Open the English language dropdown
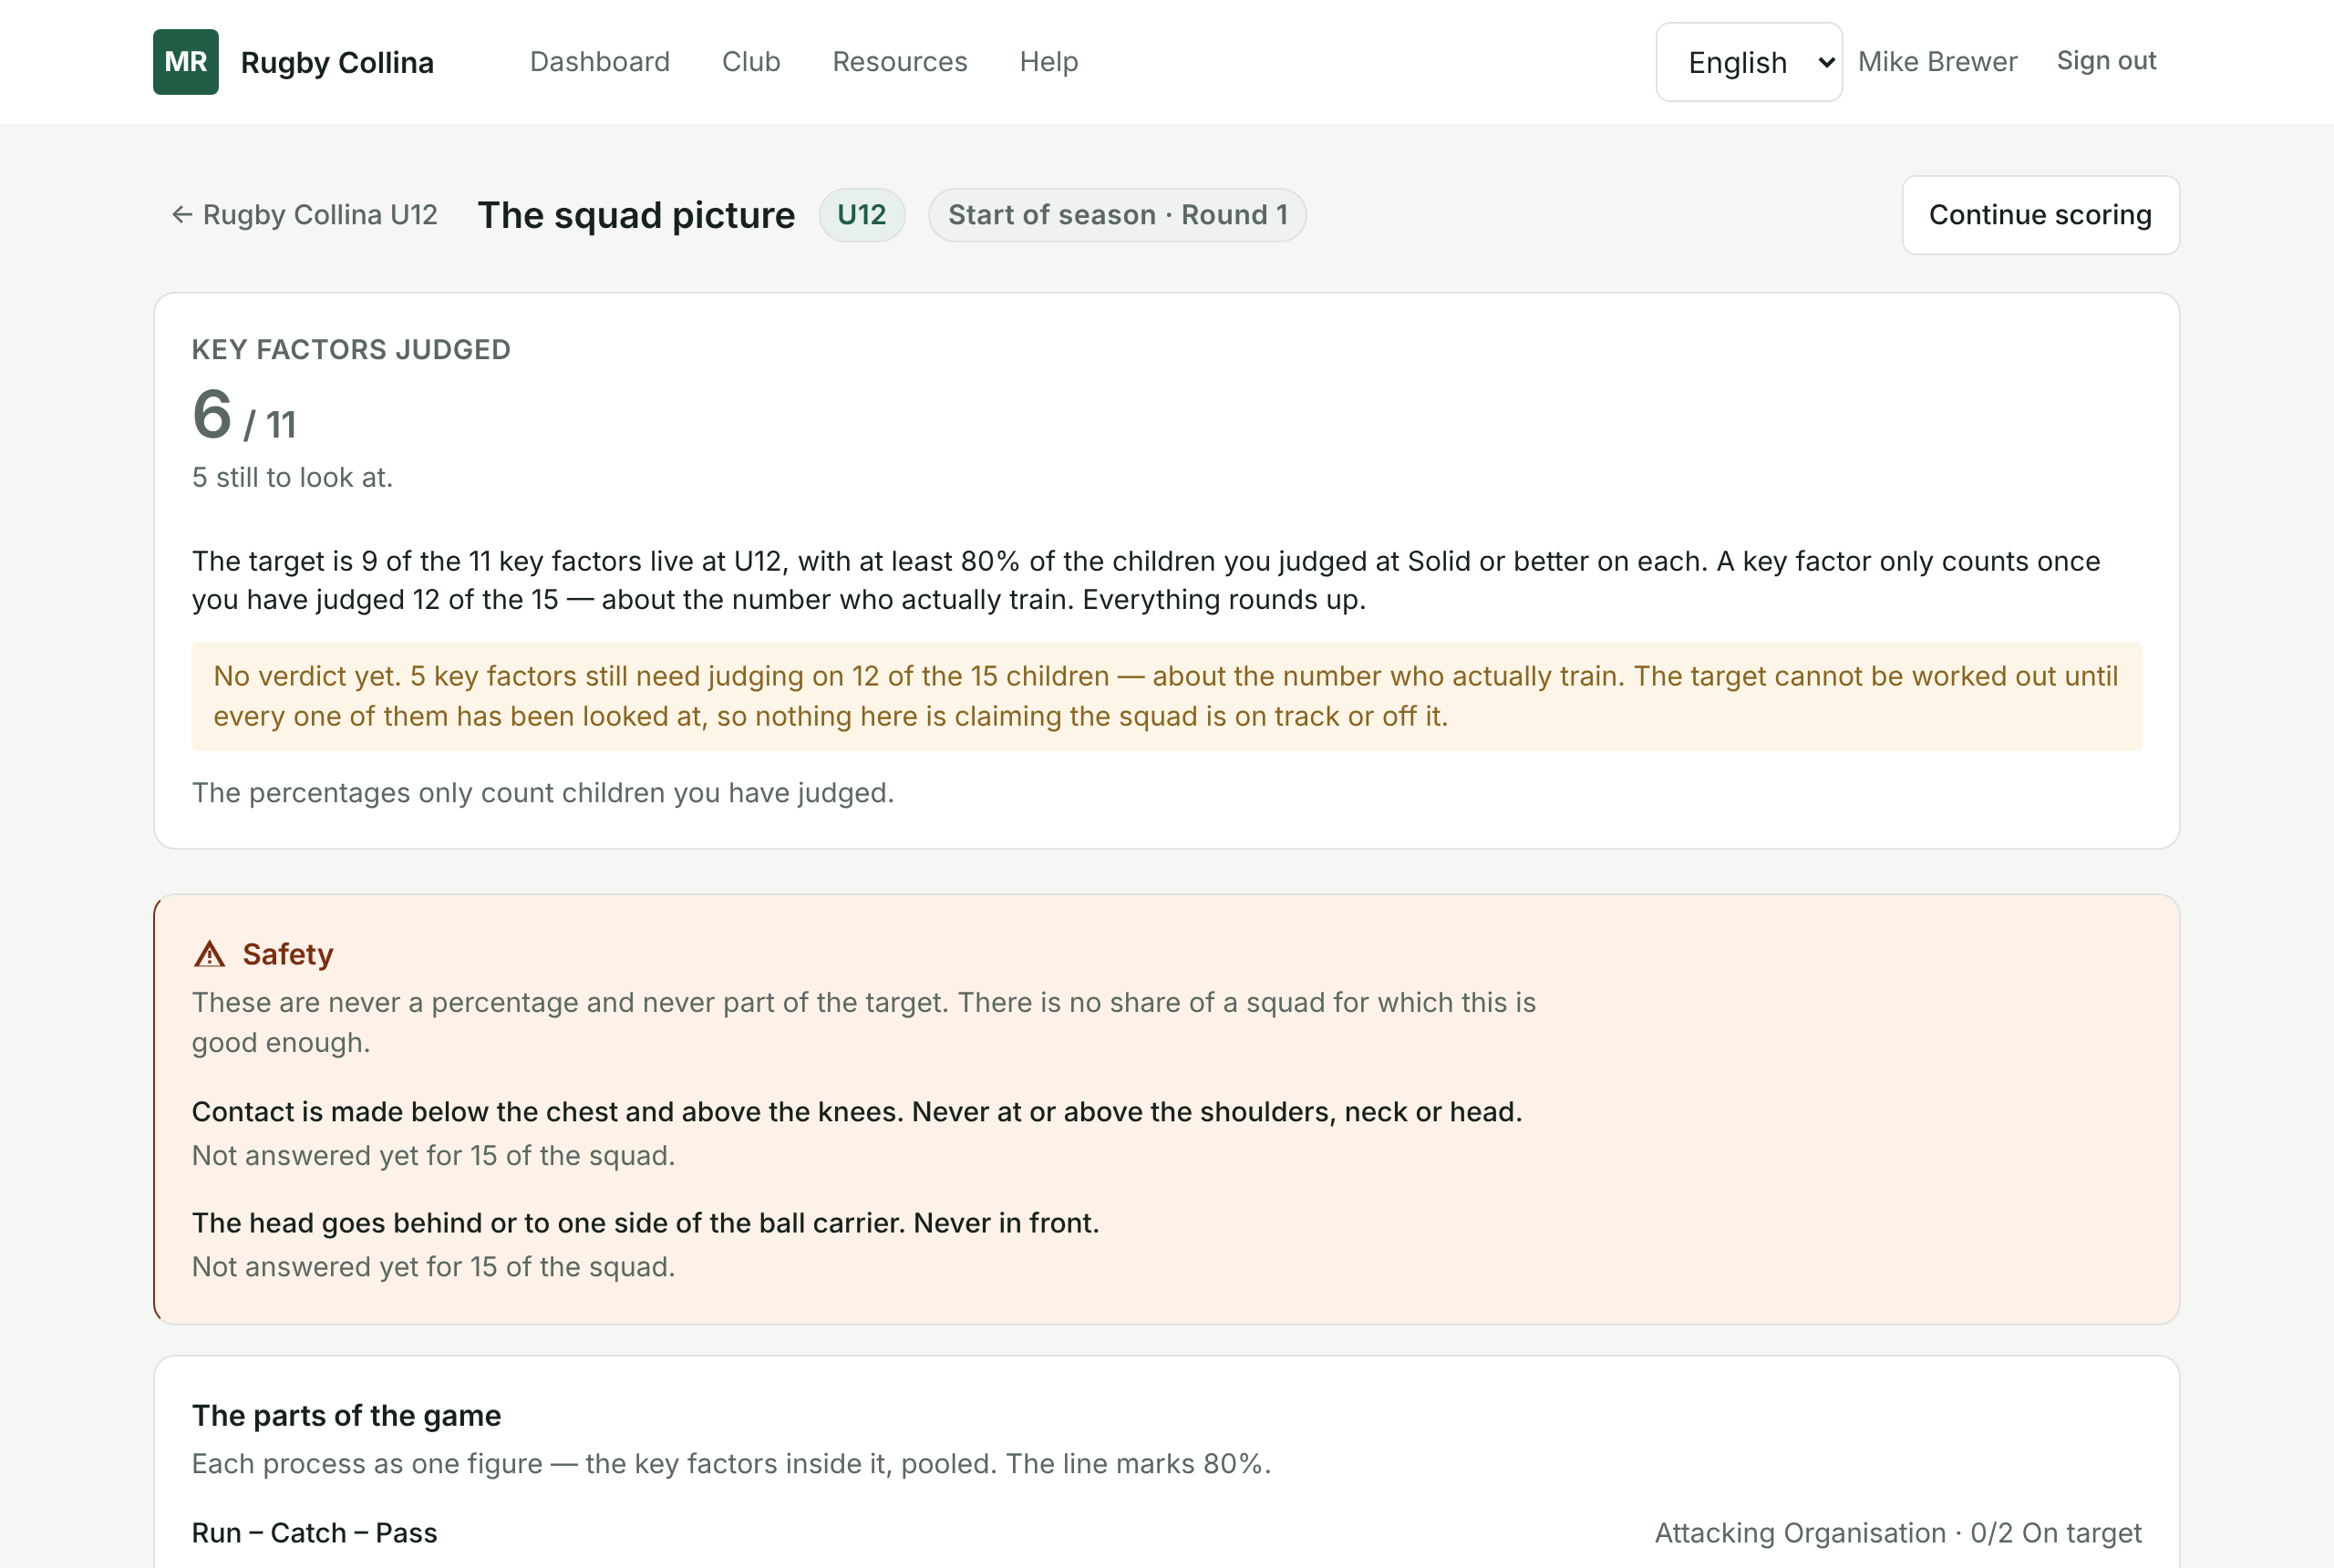 pos(1749,62)
